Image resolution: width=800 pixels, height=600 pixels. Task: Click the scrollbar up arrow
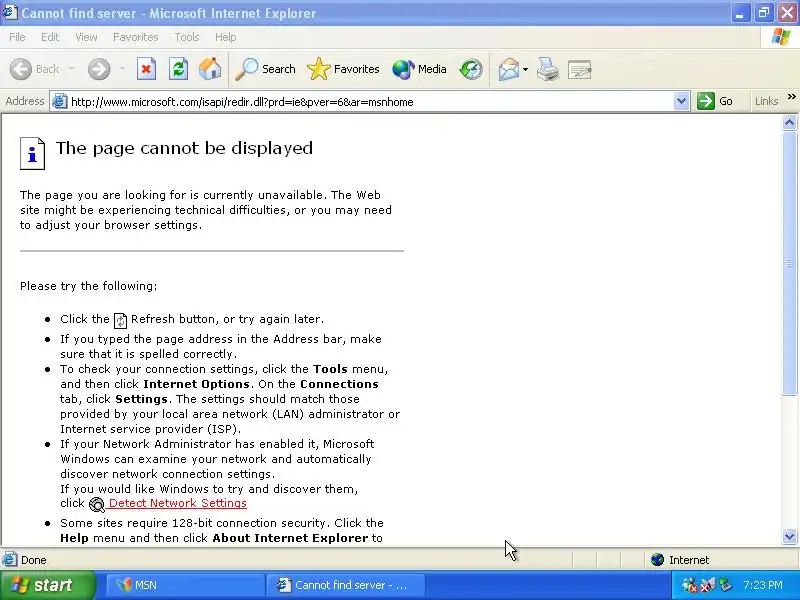pos(789,122)
